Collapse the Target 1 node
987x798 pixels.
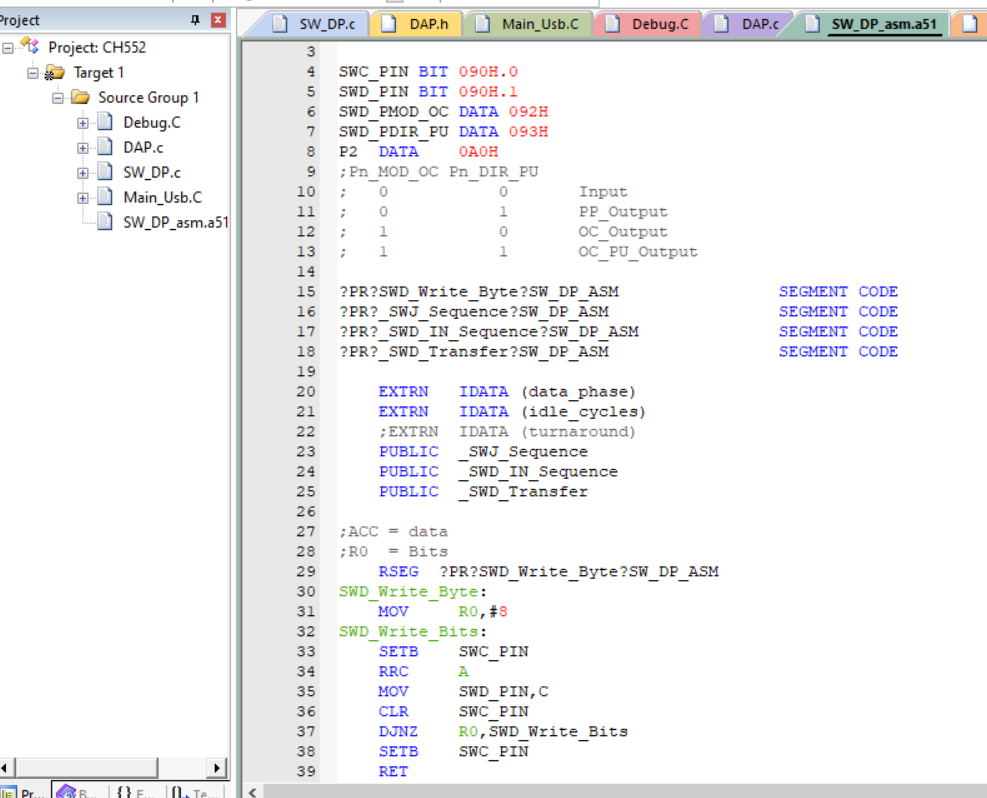click(33, 72)
